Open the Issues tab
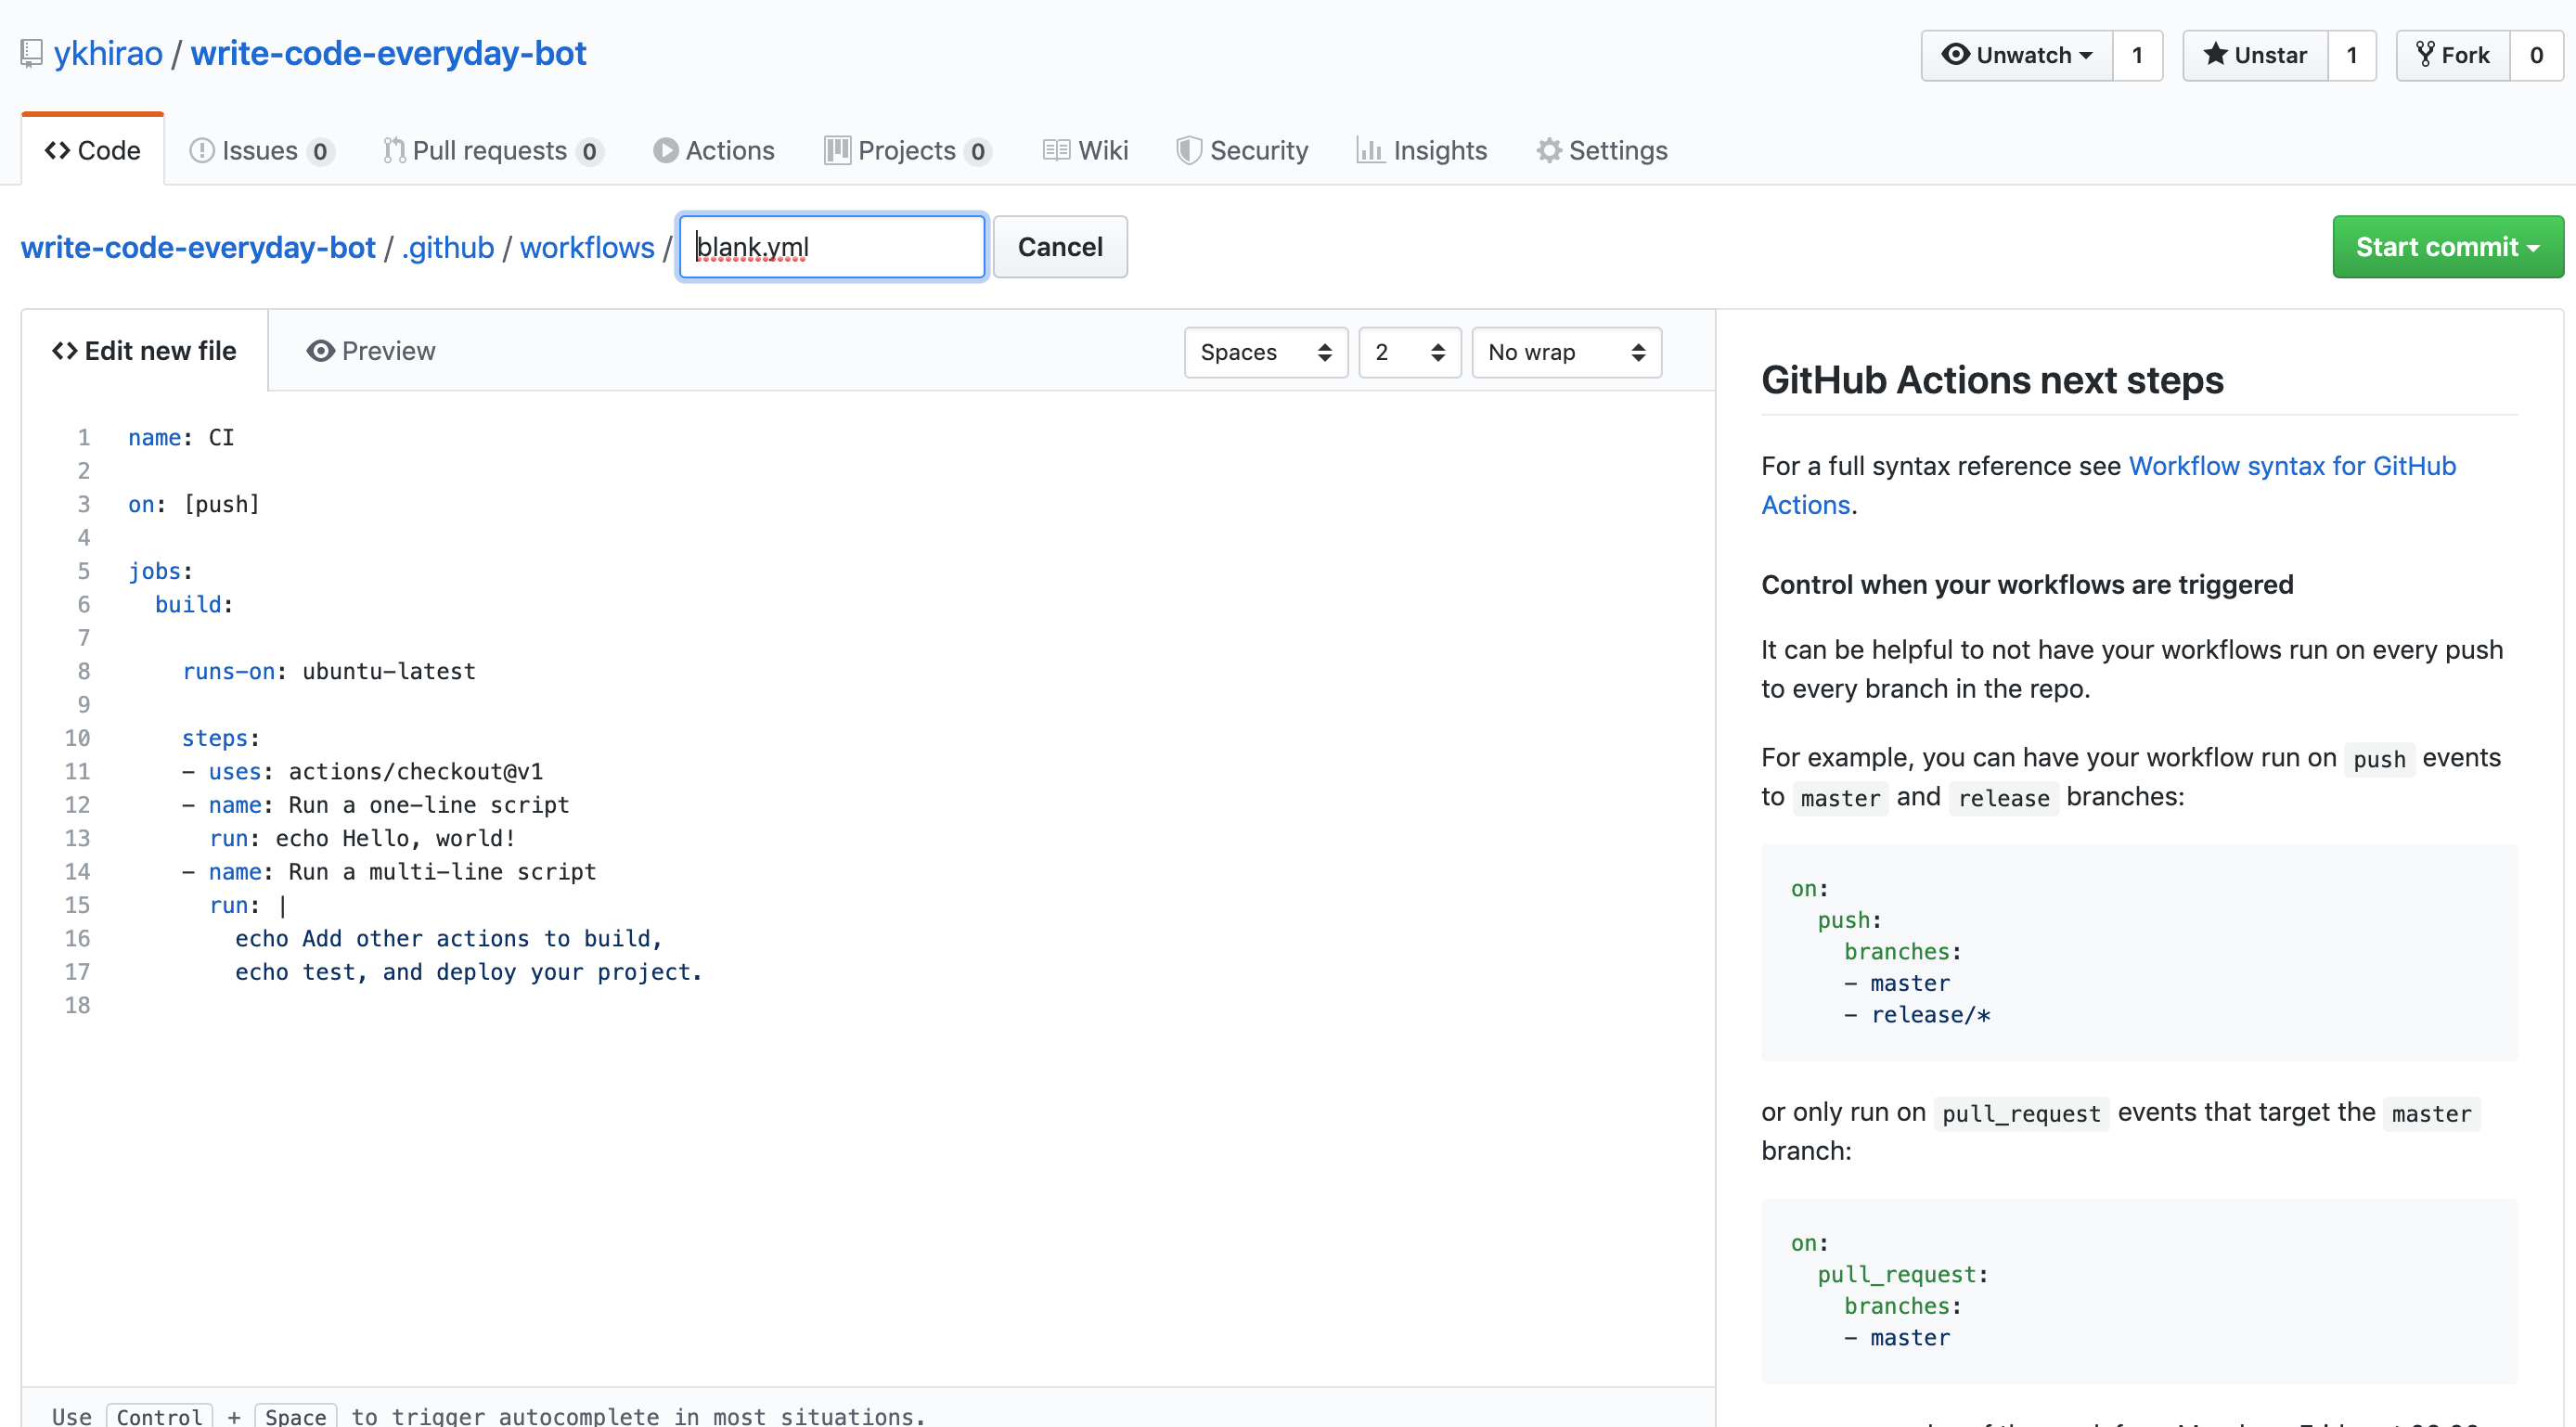The height and width of the screenshot is (1427, 2576). pos(261,150)
